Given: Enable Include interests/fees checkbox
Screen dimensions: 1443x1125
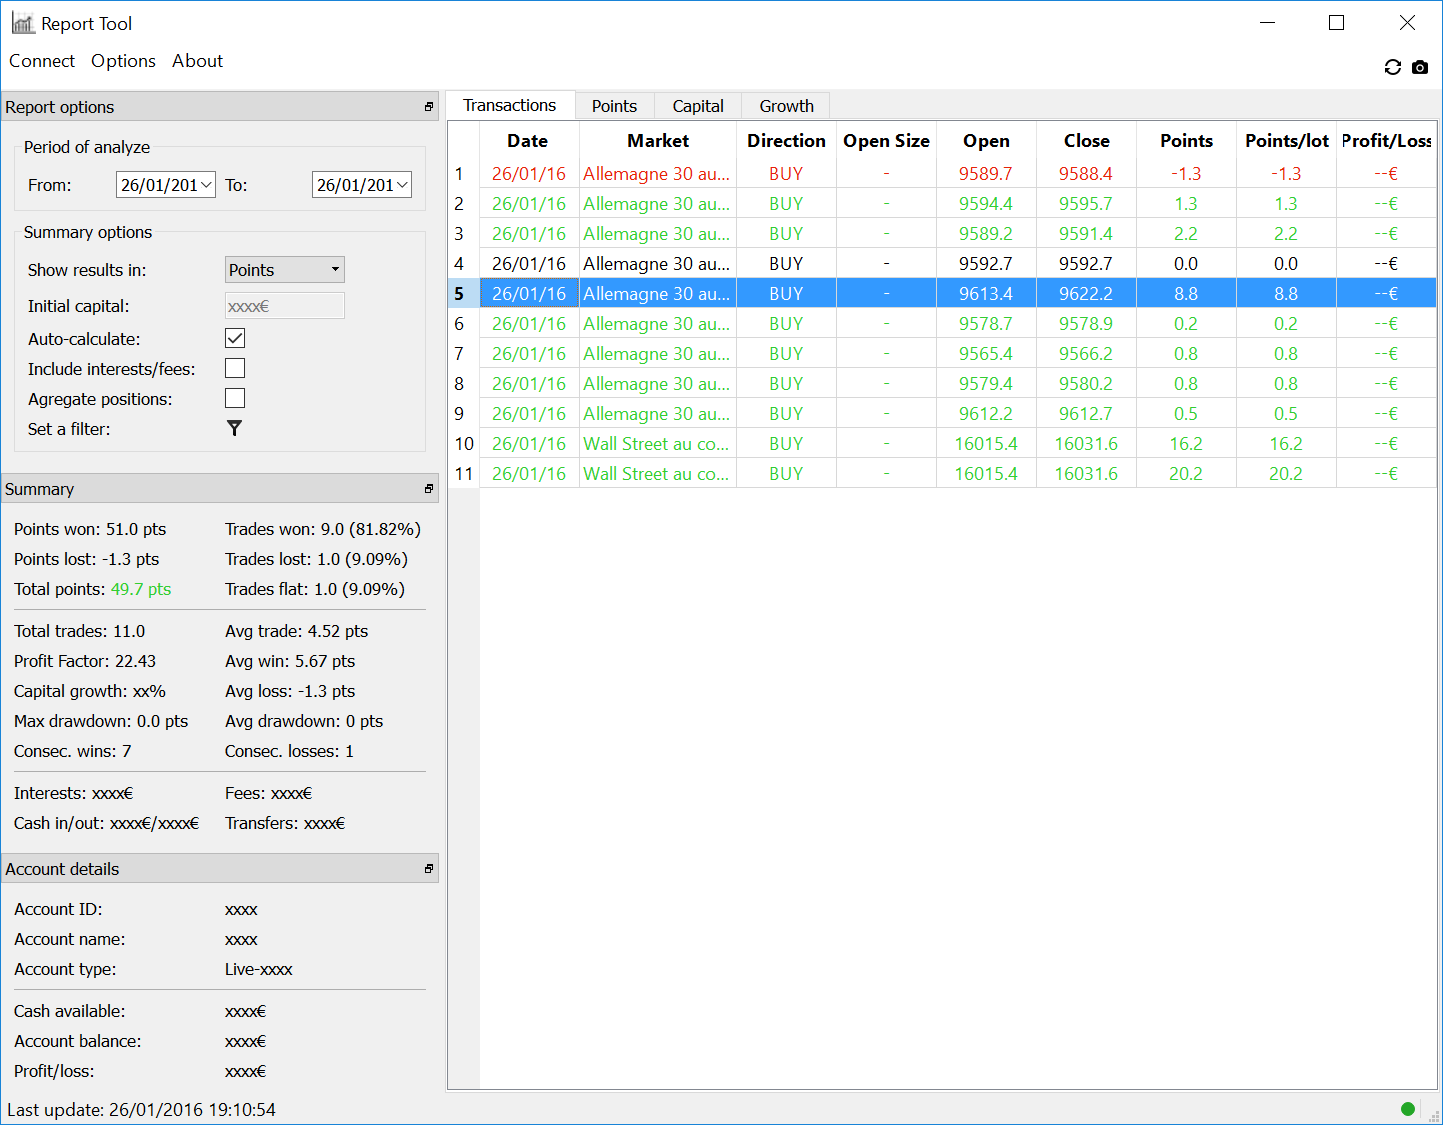Looking at the screenshot, I should pyautogui.click(x=235, y=368).
